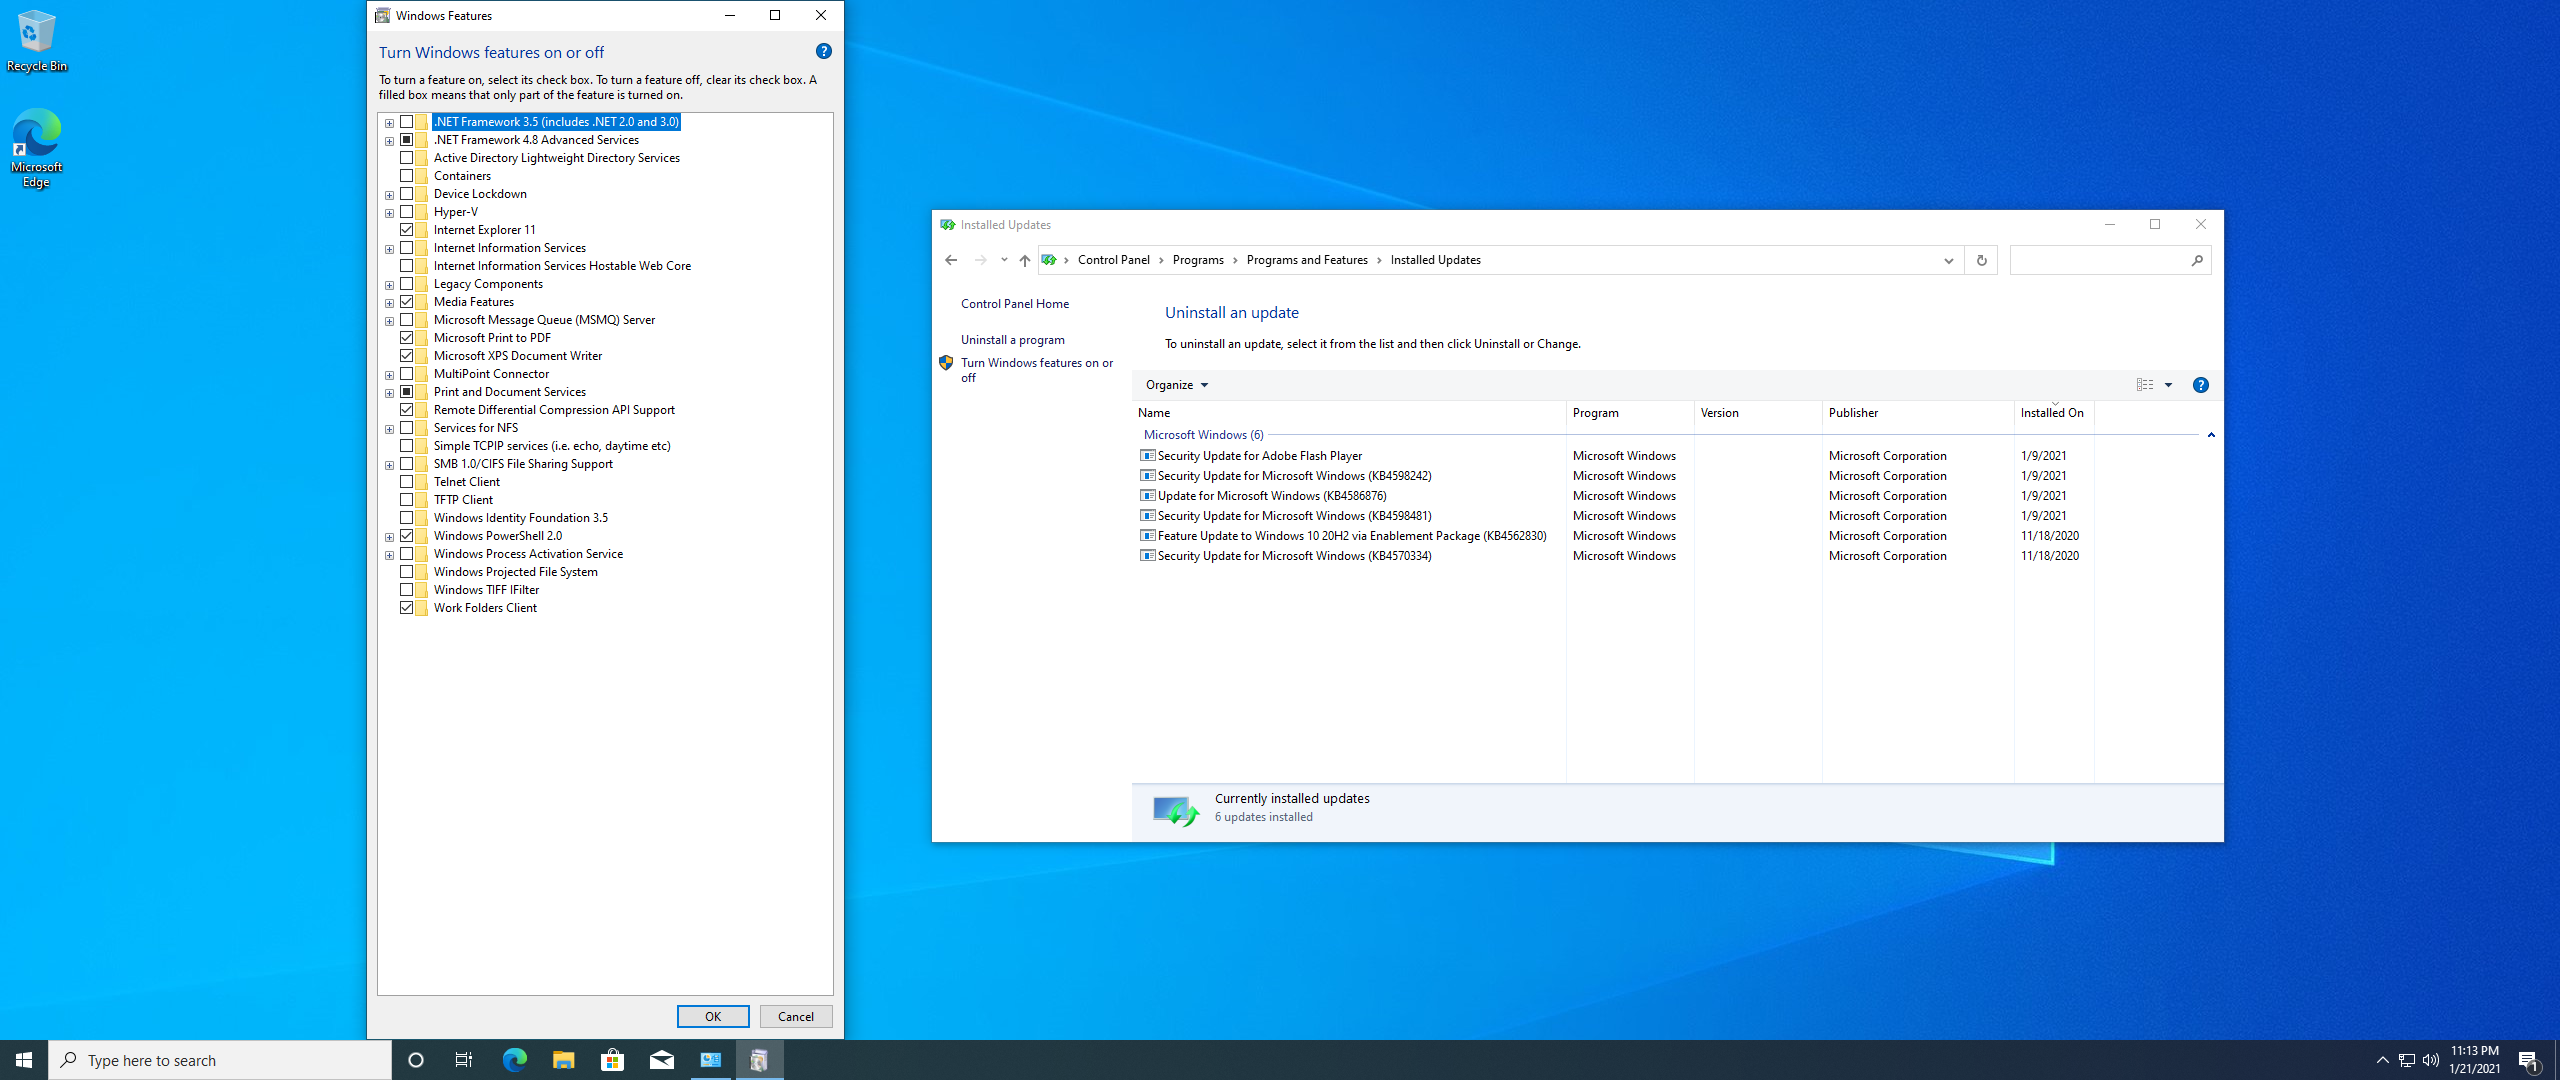Select Security Update for Adobe Flash Player

pyautogui.click(x=1614, y=456)
